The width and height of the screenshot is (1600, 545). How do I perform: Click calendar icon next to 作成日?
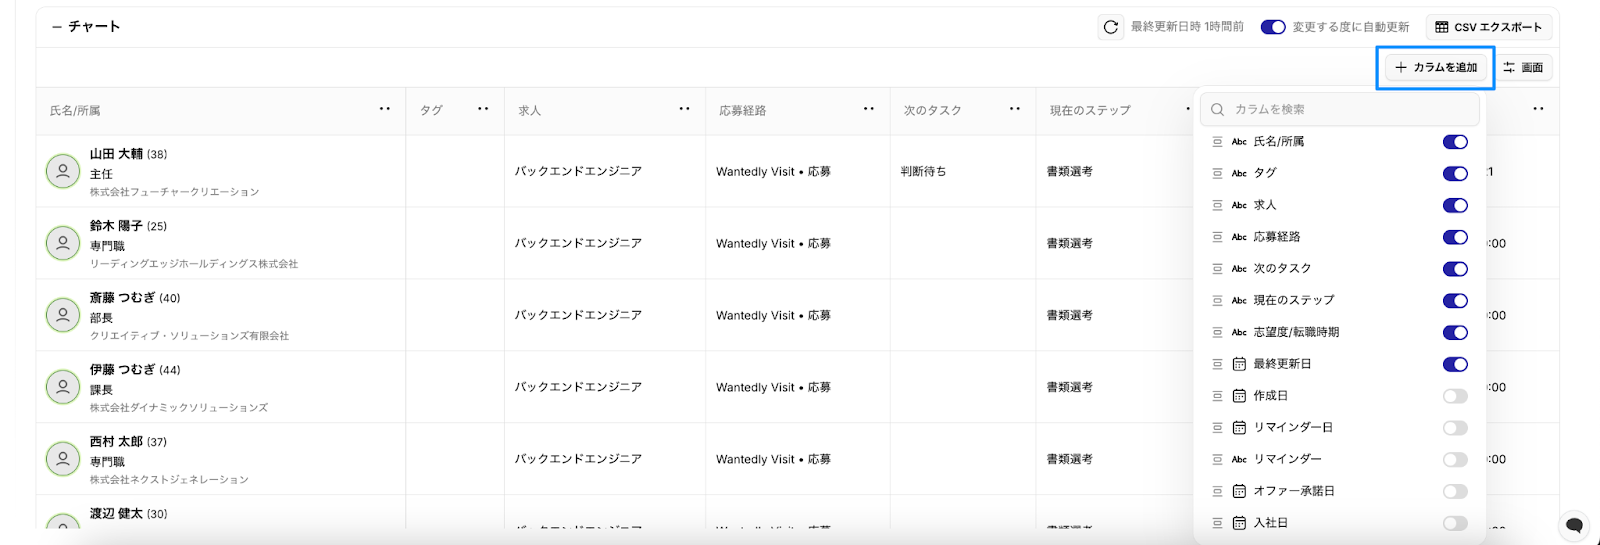1239,396
